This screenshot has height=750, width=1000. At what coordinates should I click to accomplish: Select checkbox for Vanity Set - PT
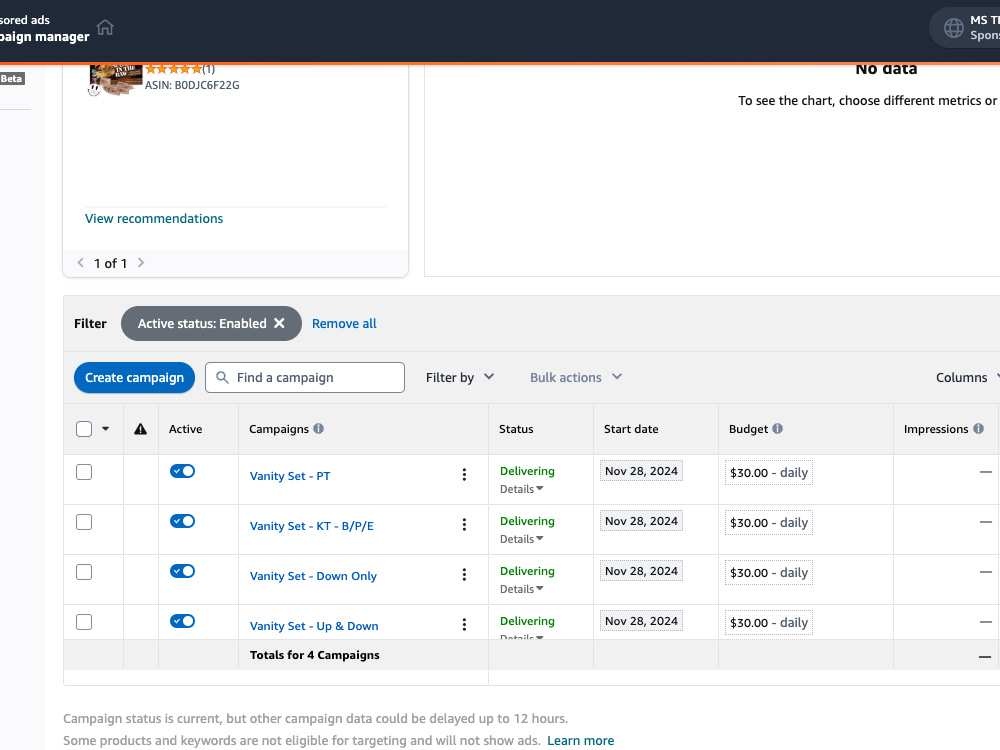(x=84, y=472)
